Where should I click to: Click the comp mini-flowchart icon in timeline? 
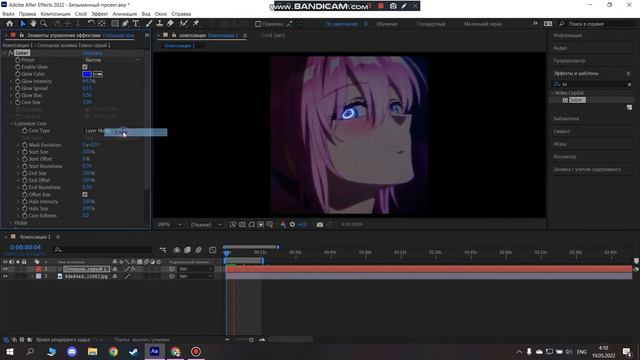(x=163, y=250)
